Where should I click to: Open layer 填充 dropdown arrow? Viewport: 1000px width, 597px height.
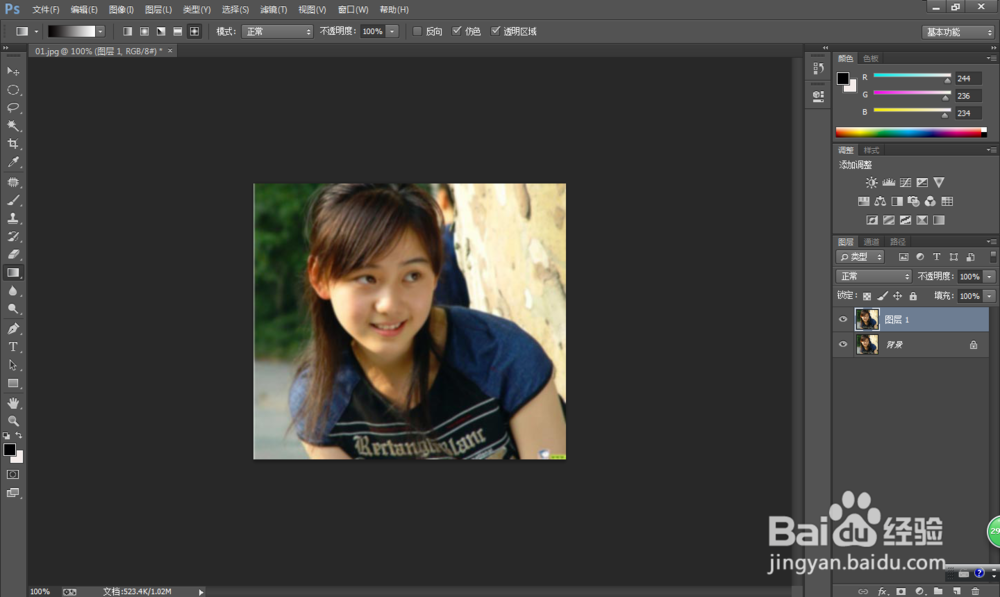(x=989, y=296)
